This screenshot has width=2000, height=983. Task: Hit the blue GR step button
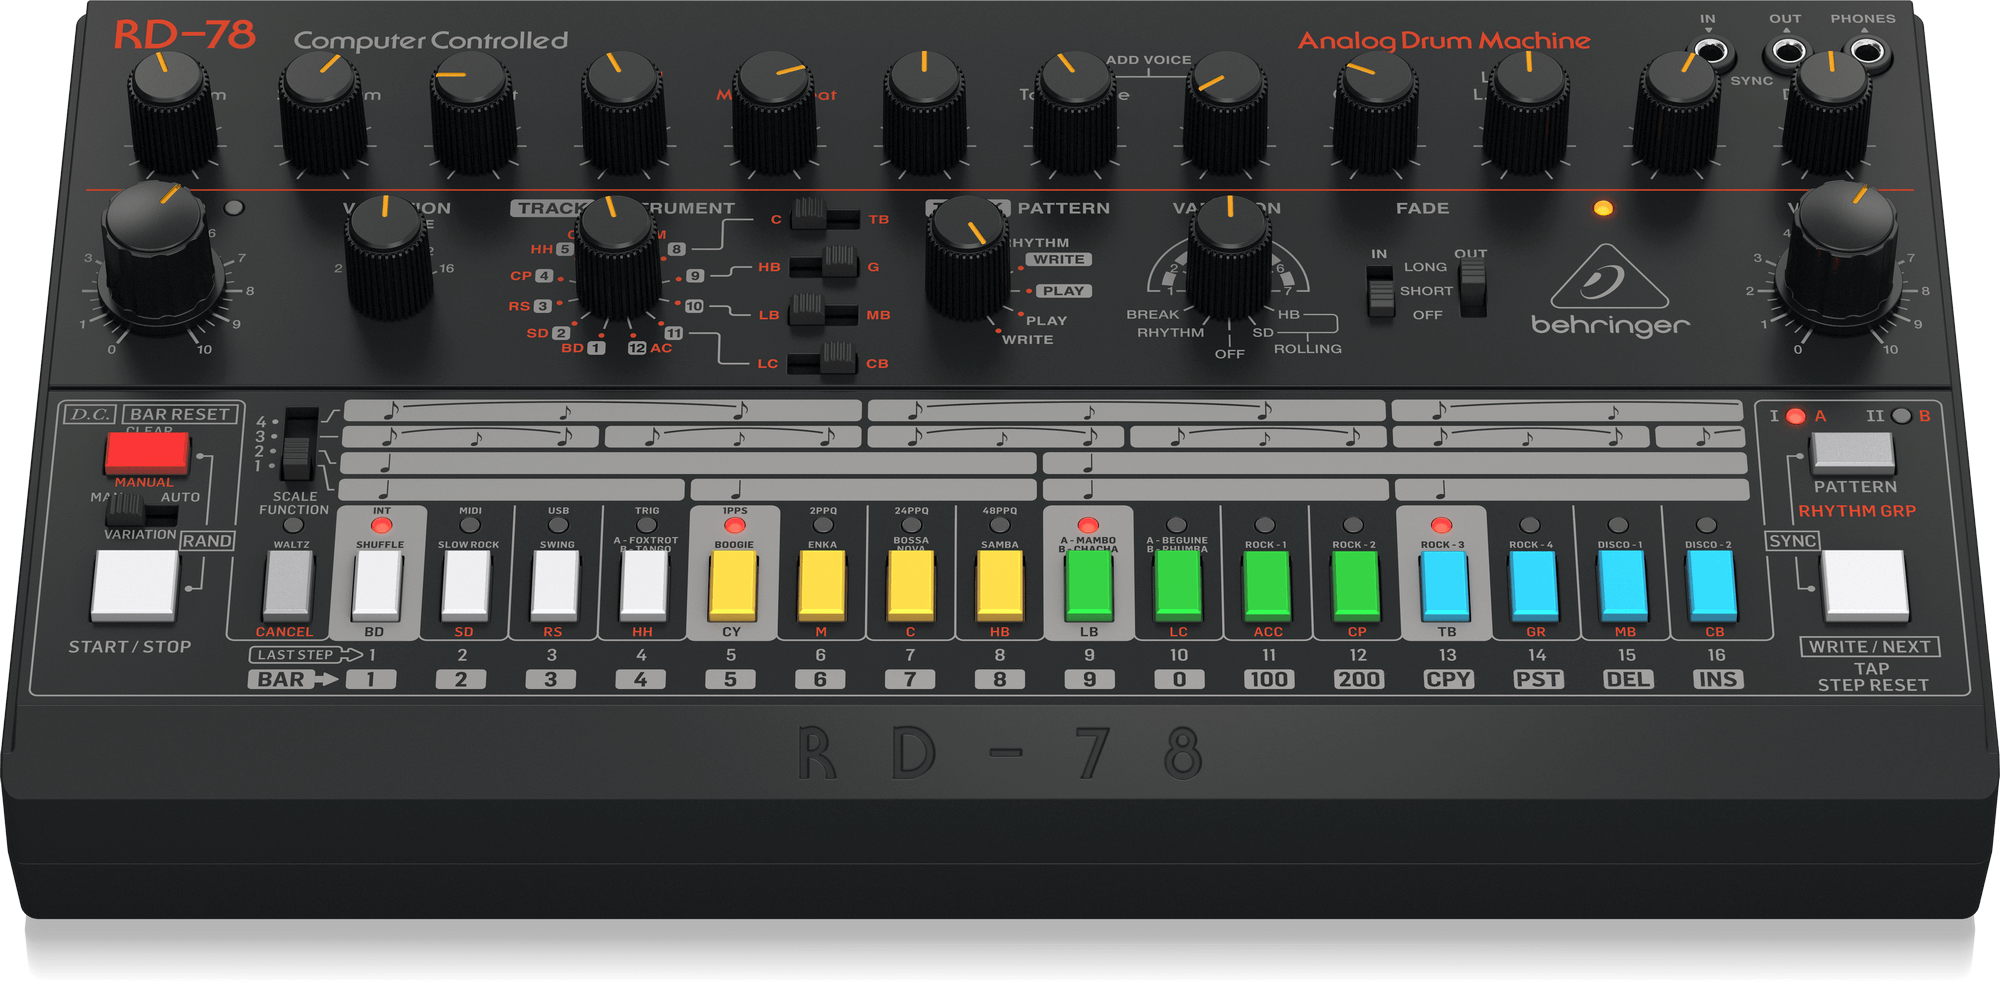pyautogui.click(x=1534, y=586)
